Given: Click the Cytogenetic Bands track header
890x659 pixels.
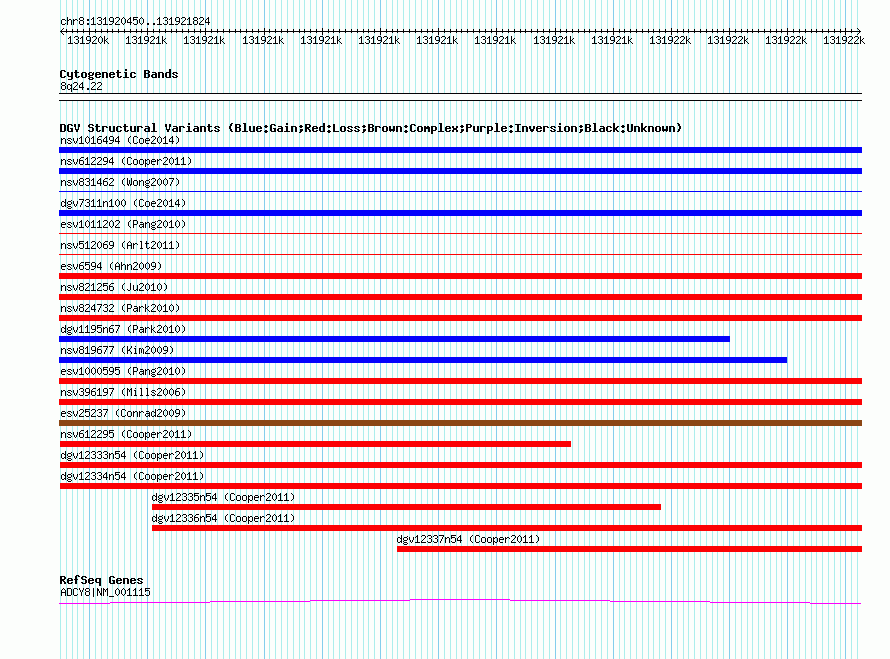Looking at the screenshot, I should [x=119, y=74].
